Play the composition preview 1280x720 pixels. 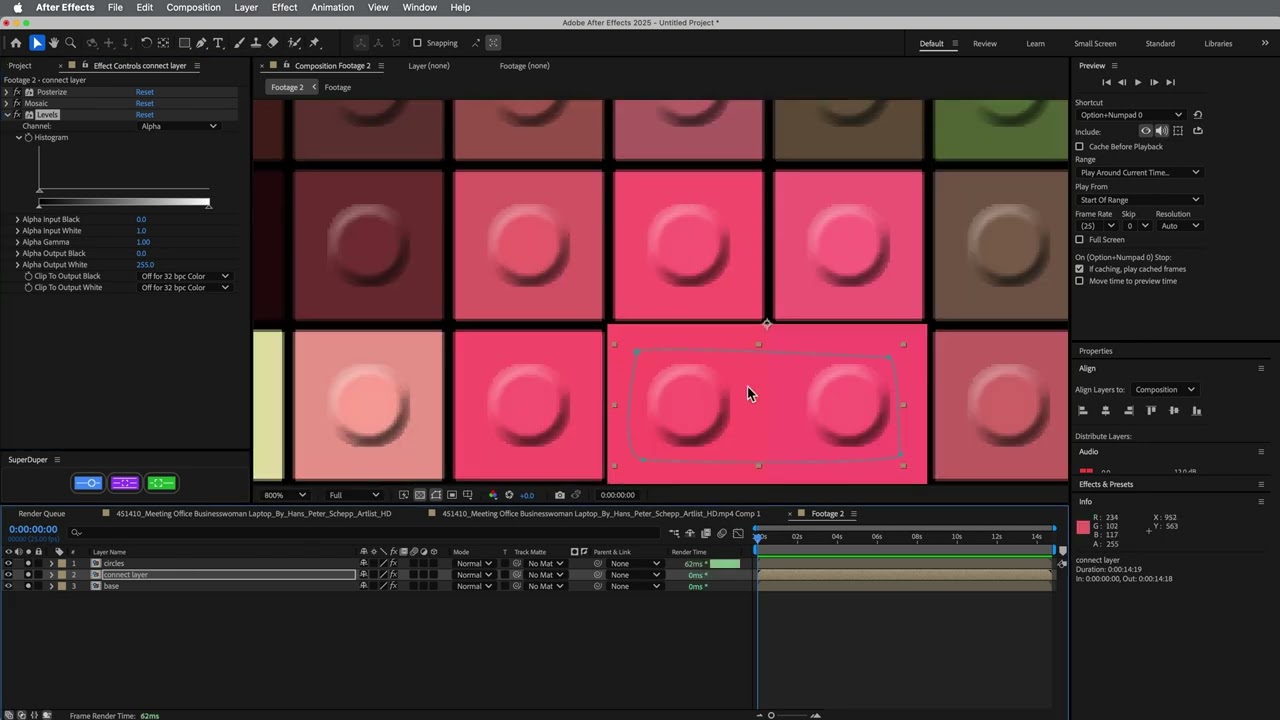click(x=1138, y=82)
